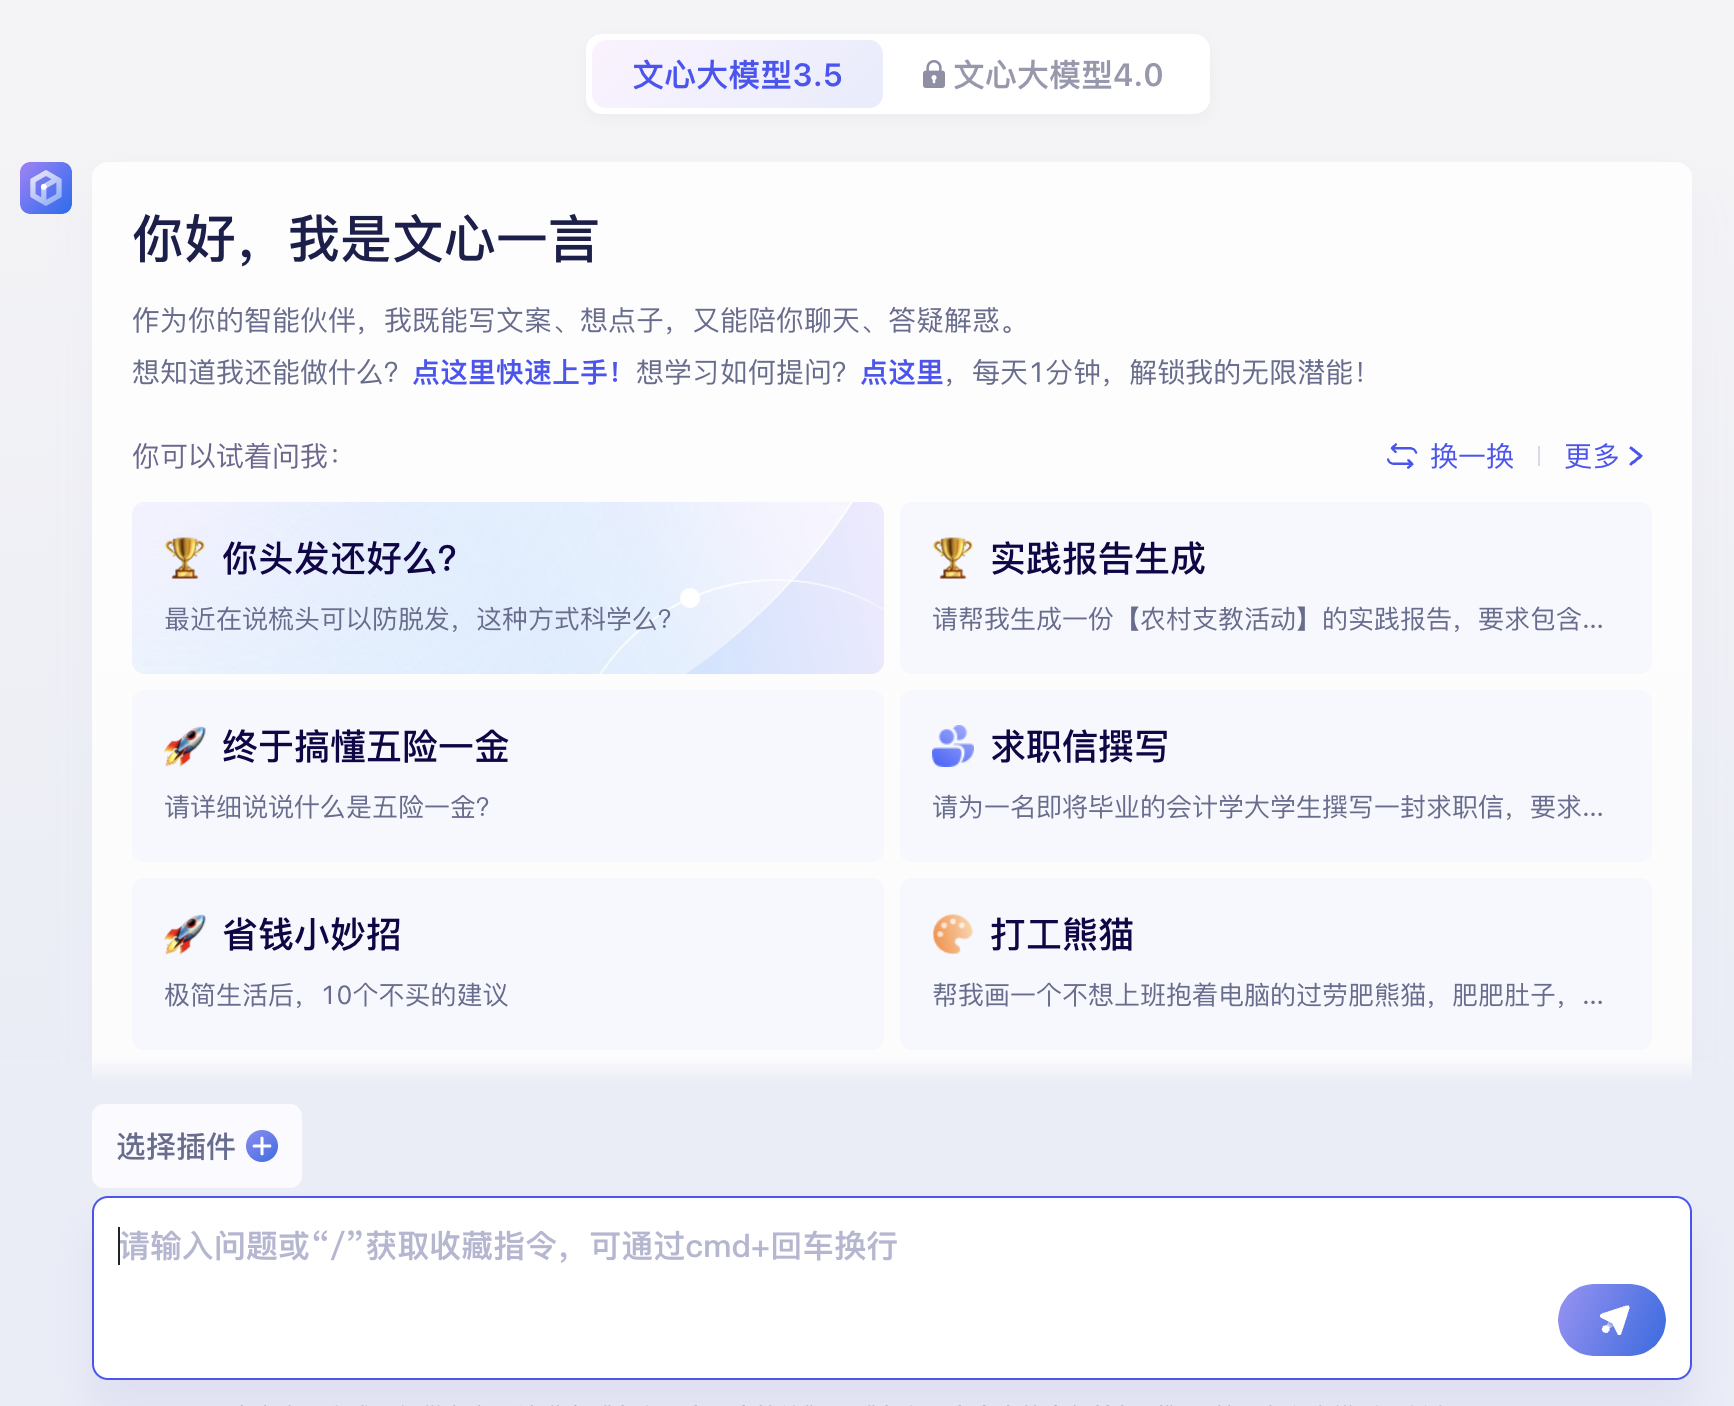Click text 极简生活后，10个不买的建议
The image size is (1734, 1406).
coord(336,995)
